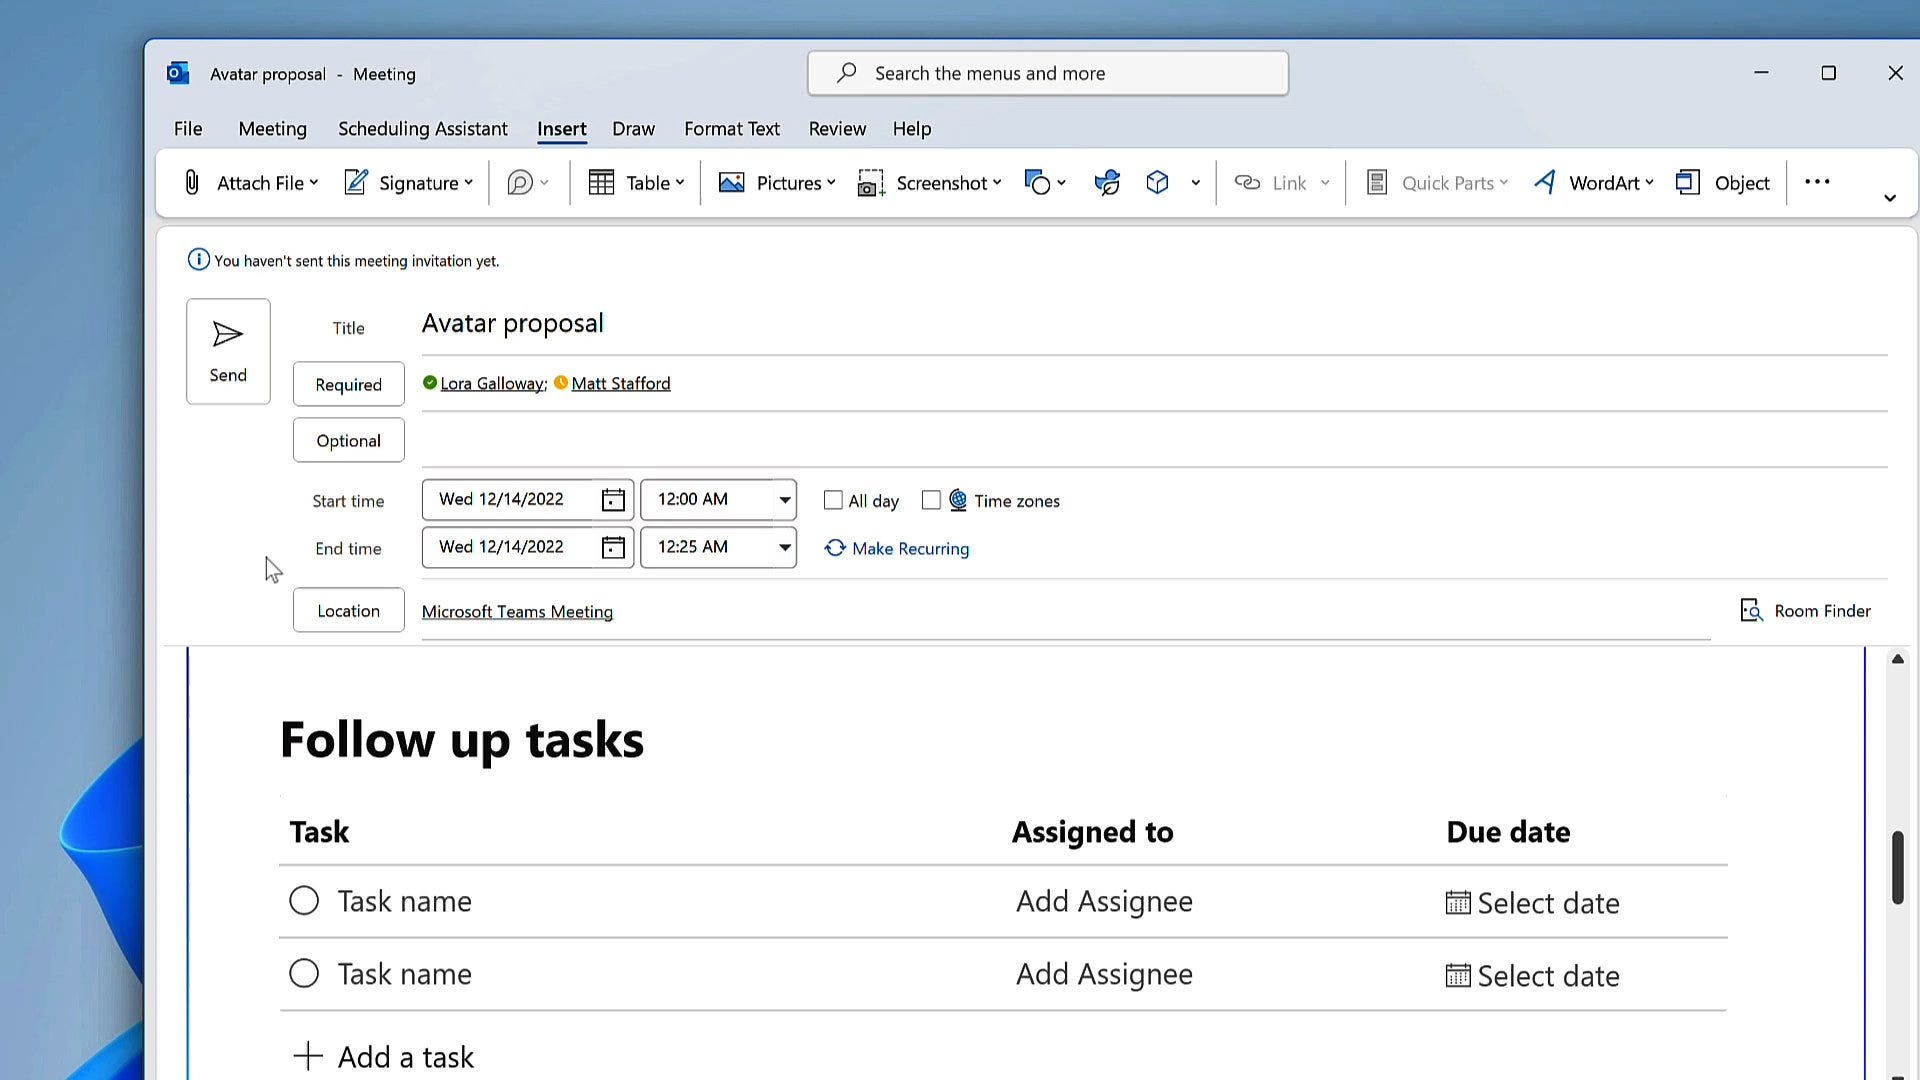Open start date calendar picker

pyautogui.click(x=613, y=499)
